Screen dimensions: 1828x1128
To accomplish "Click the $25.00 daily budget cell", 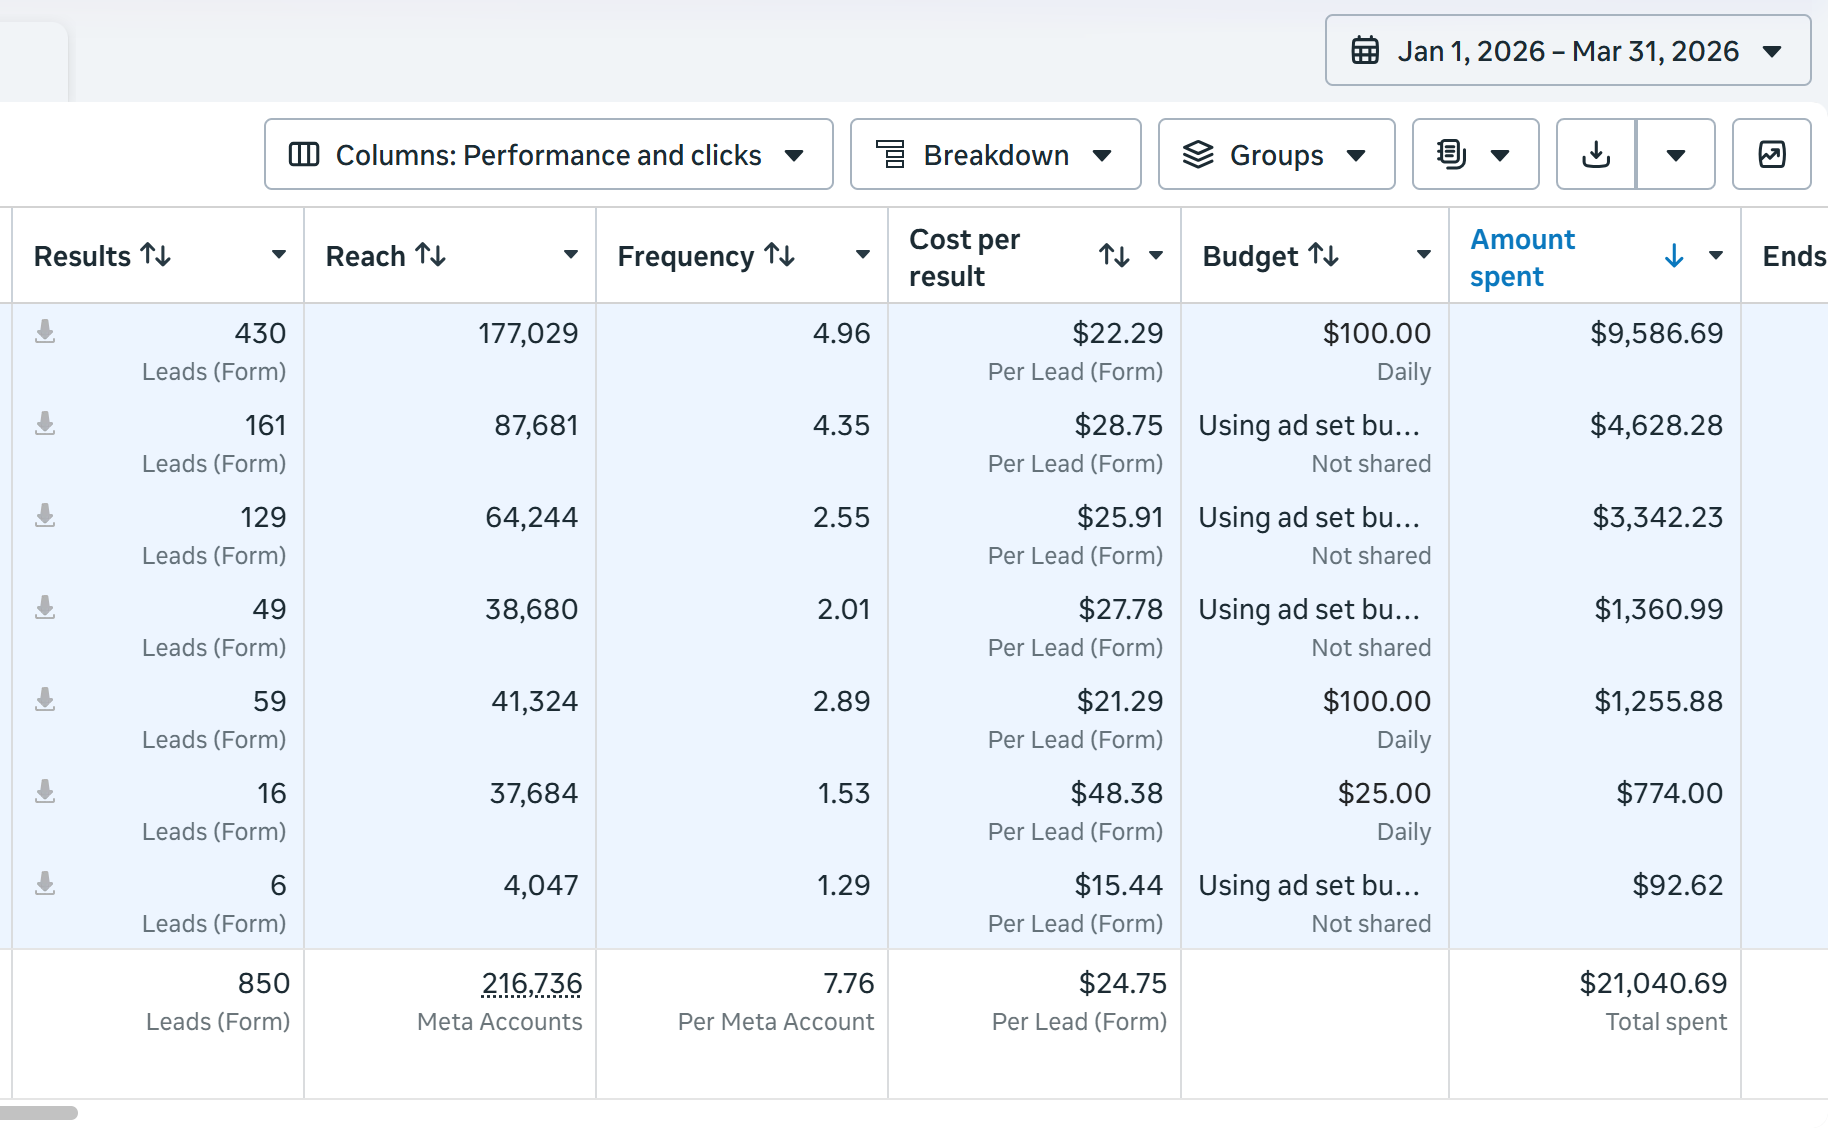I will pyautogui.click(x=1384, y=793).
